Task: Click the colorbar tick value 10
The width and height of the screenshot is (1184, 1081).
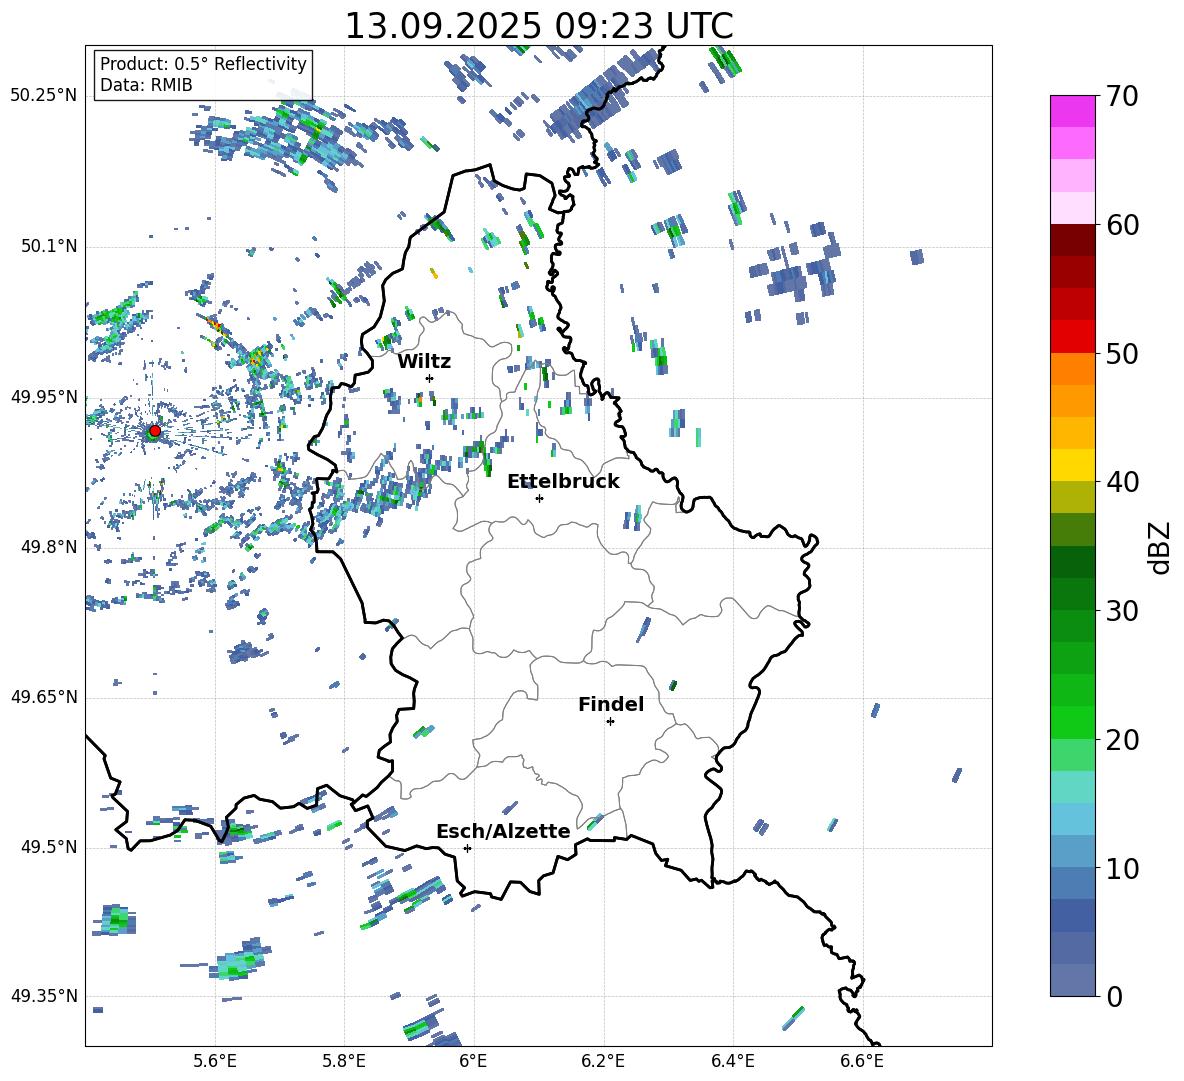Action: click(x=1122, y=868)
